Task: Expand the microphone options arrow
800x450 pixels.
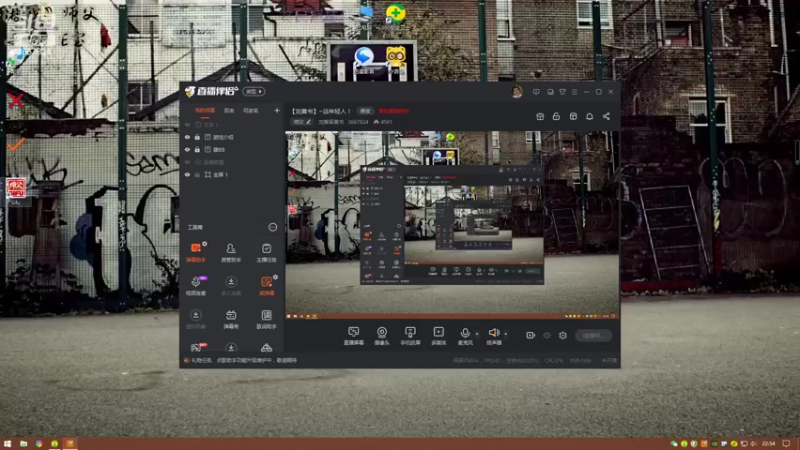Action: pos(477,334)
